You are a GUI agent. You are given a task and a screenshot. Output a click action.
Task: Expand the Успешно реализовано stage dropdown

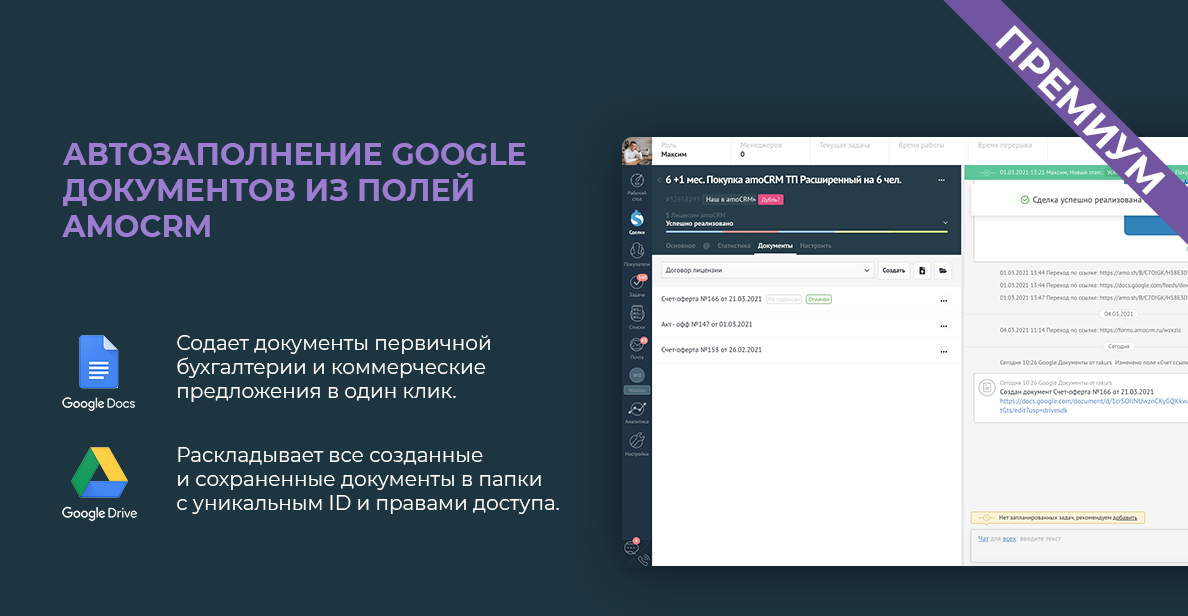pos(945,223)
